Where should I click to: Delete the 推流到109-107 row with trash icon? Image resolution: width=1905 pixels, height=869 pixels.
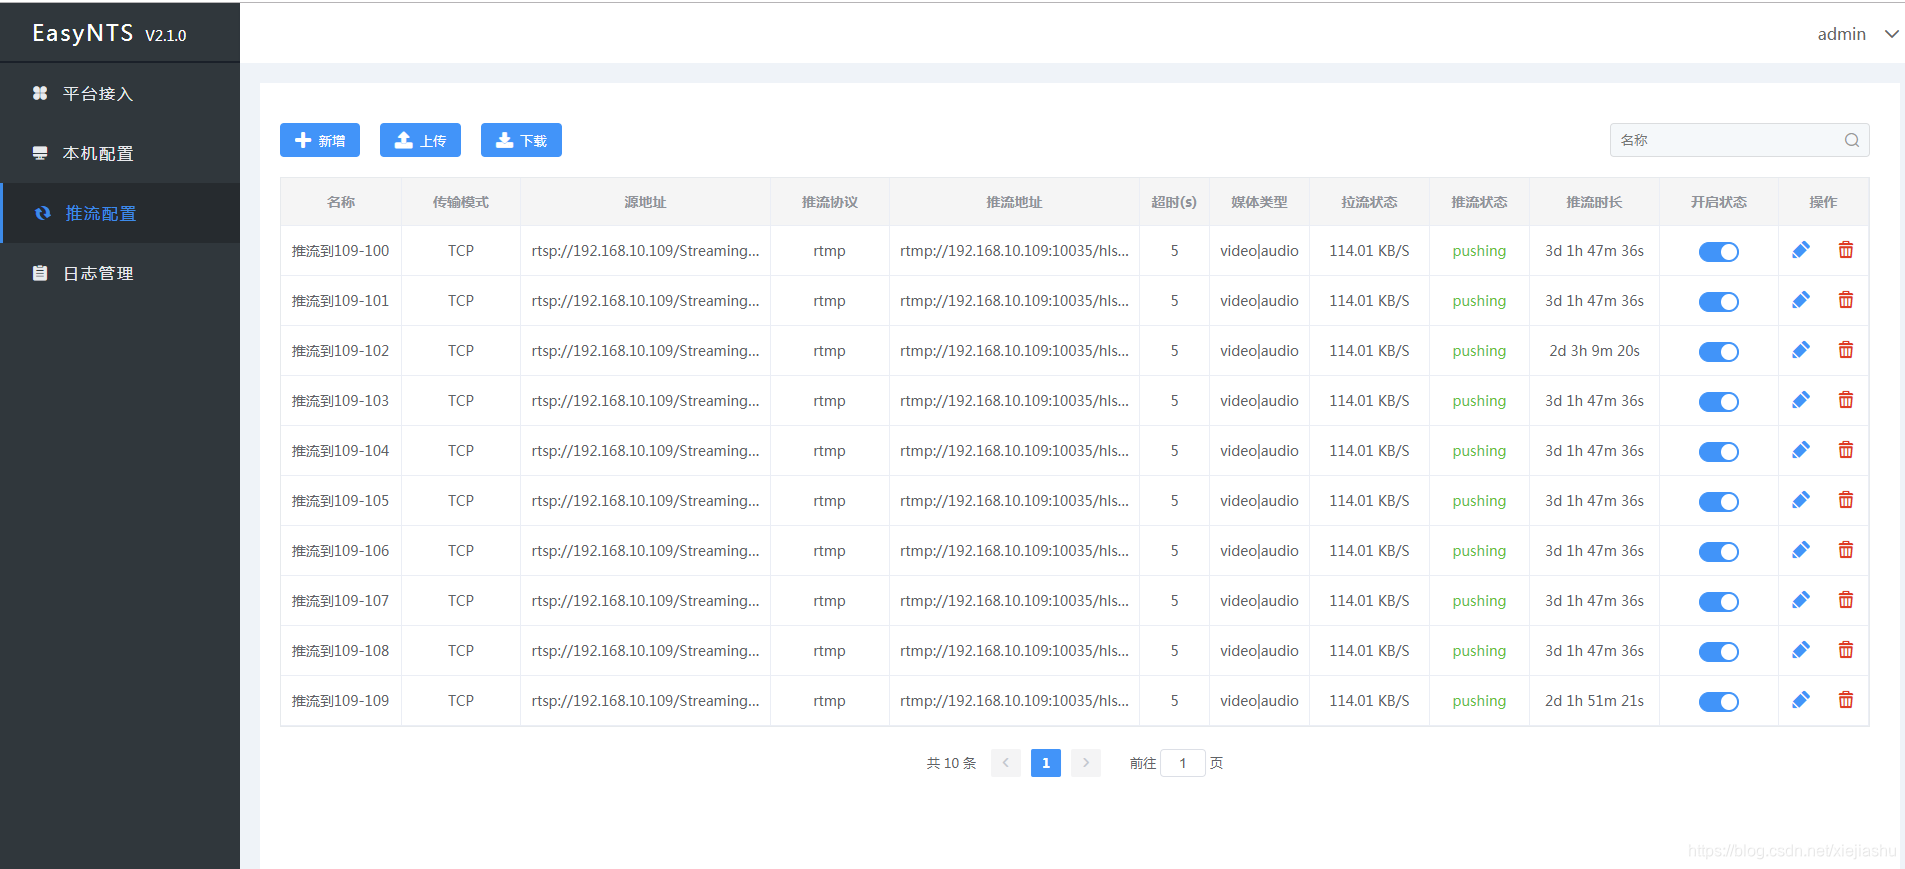pos(1846,600)
